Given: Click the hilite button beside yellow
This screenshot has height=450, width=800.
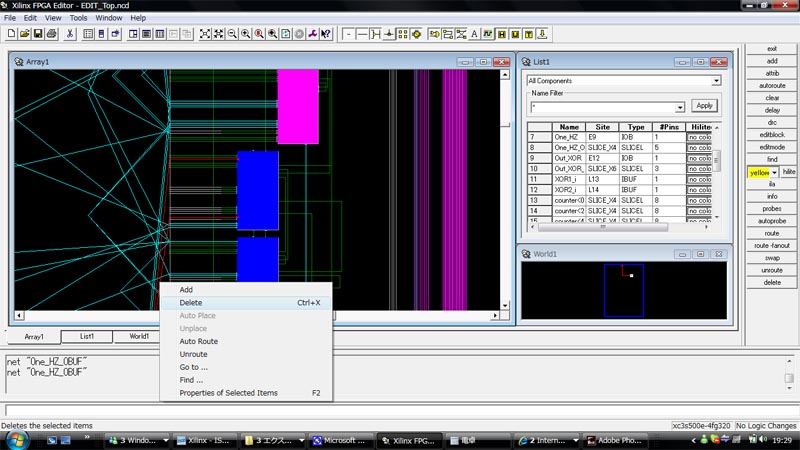Looking at the screenshot, I should (x=789, y=172).
